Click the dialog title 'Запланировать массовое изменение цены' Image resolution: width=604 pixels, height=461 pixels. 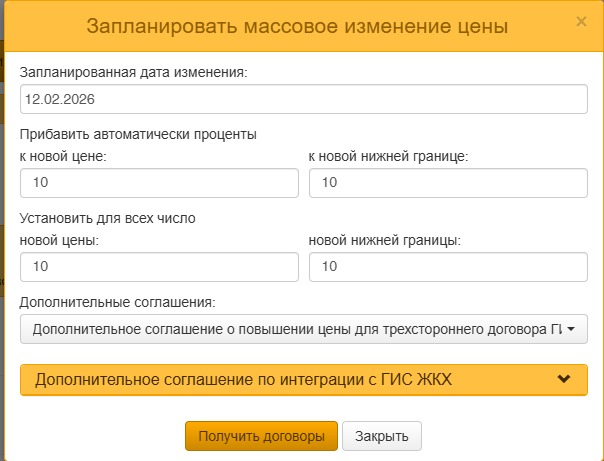[297, 26]
